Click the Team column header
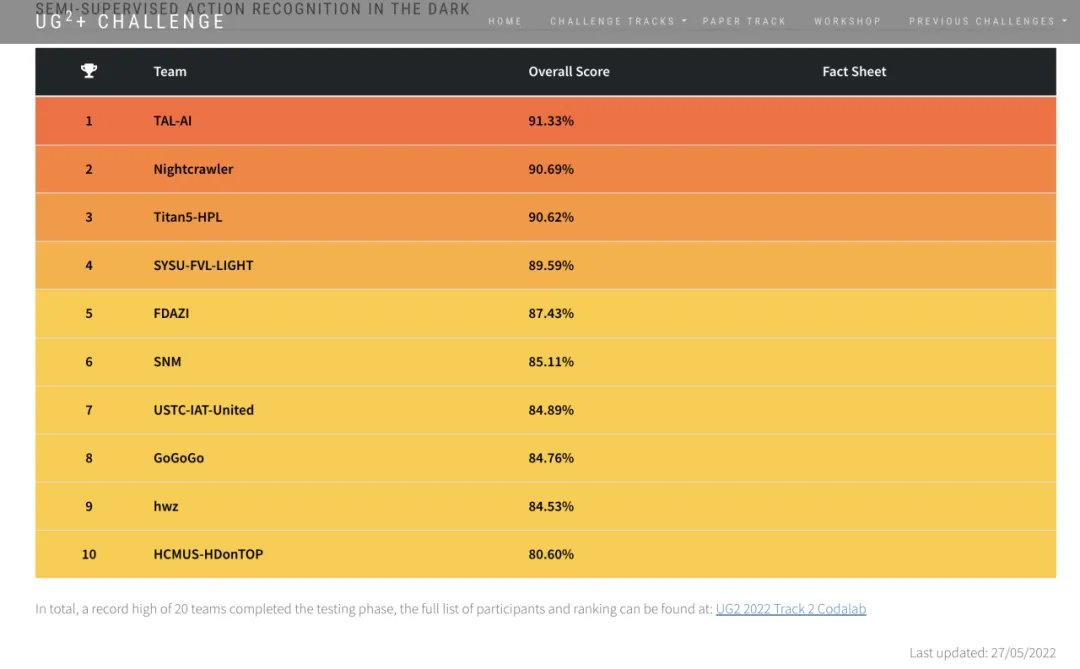This screenshot has height=669, width=1080. [x=169, y=71]
